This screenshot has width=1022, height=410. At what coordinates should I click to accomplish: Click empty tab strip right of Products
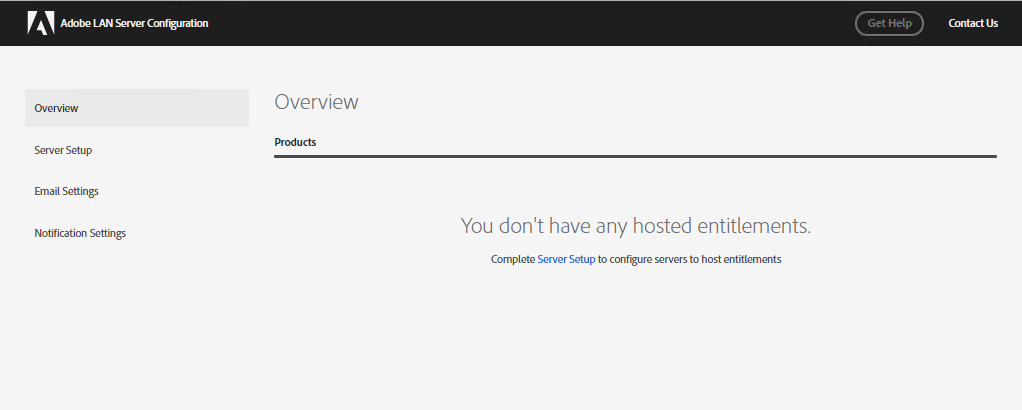pos(650,142)
